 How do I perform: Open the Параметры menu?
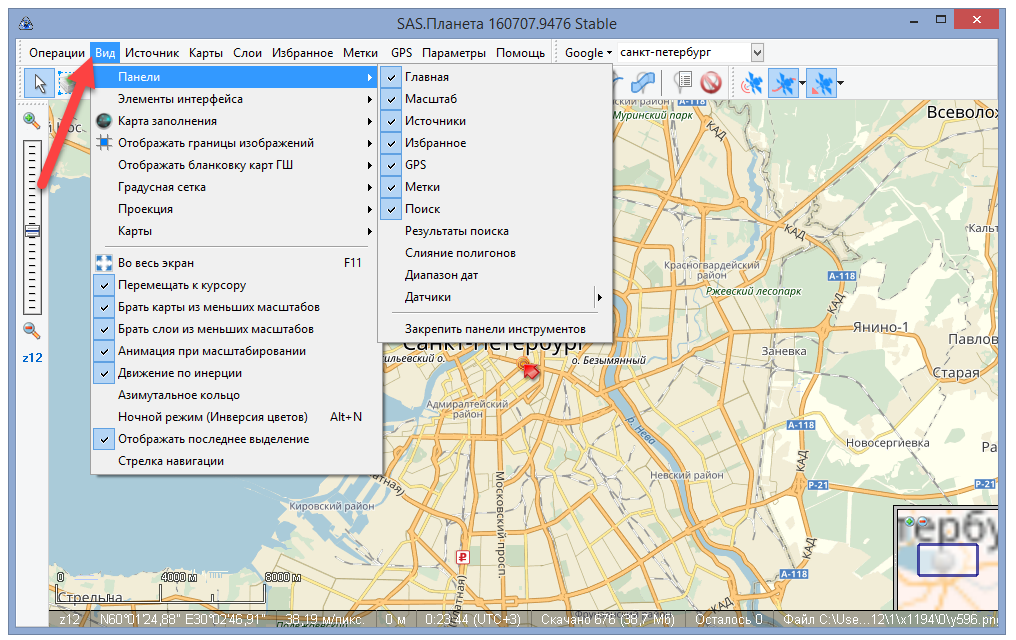tap(453, 53)
